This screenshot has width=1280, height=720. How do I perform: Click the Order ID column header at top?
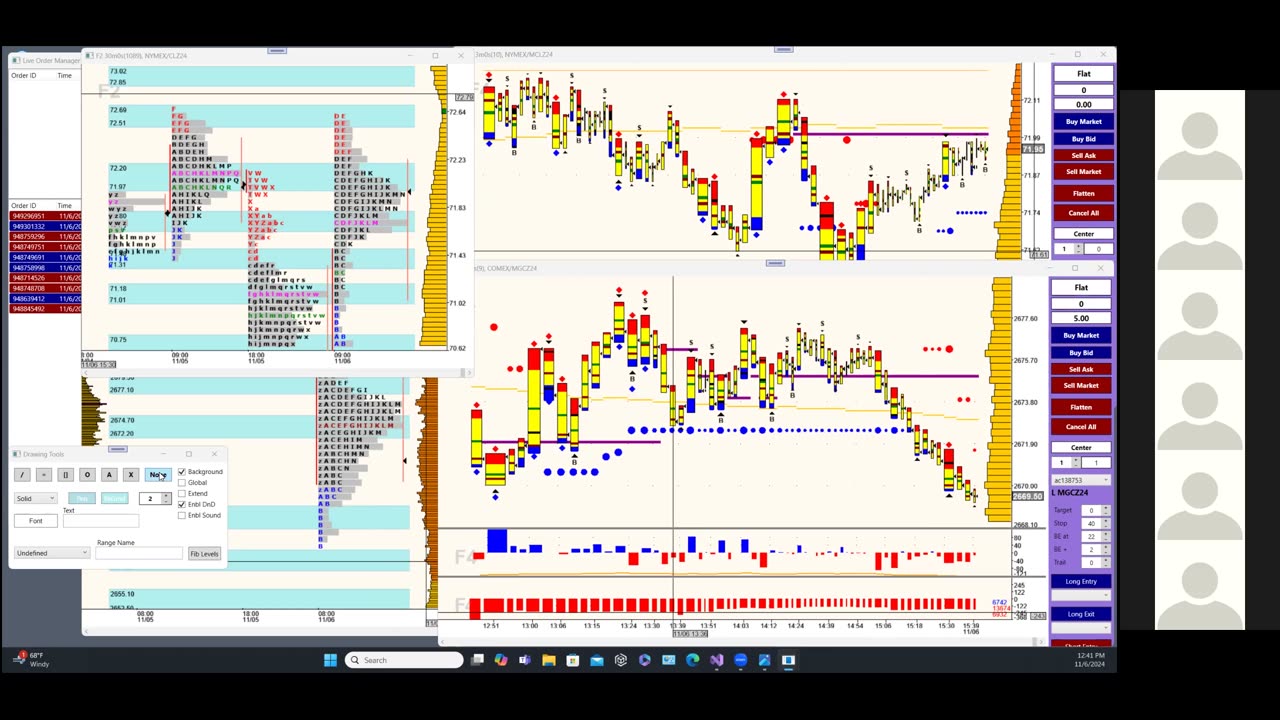[24, 76]
